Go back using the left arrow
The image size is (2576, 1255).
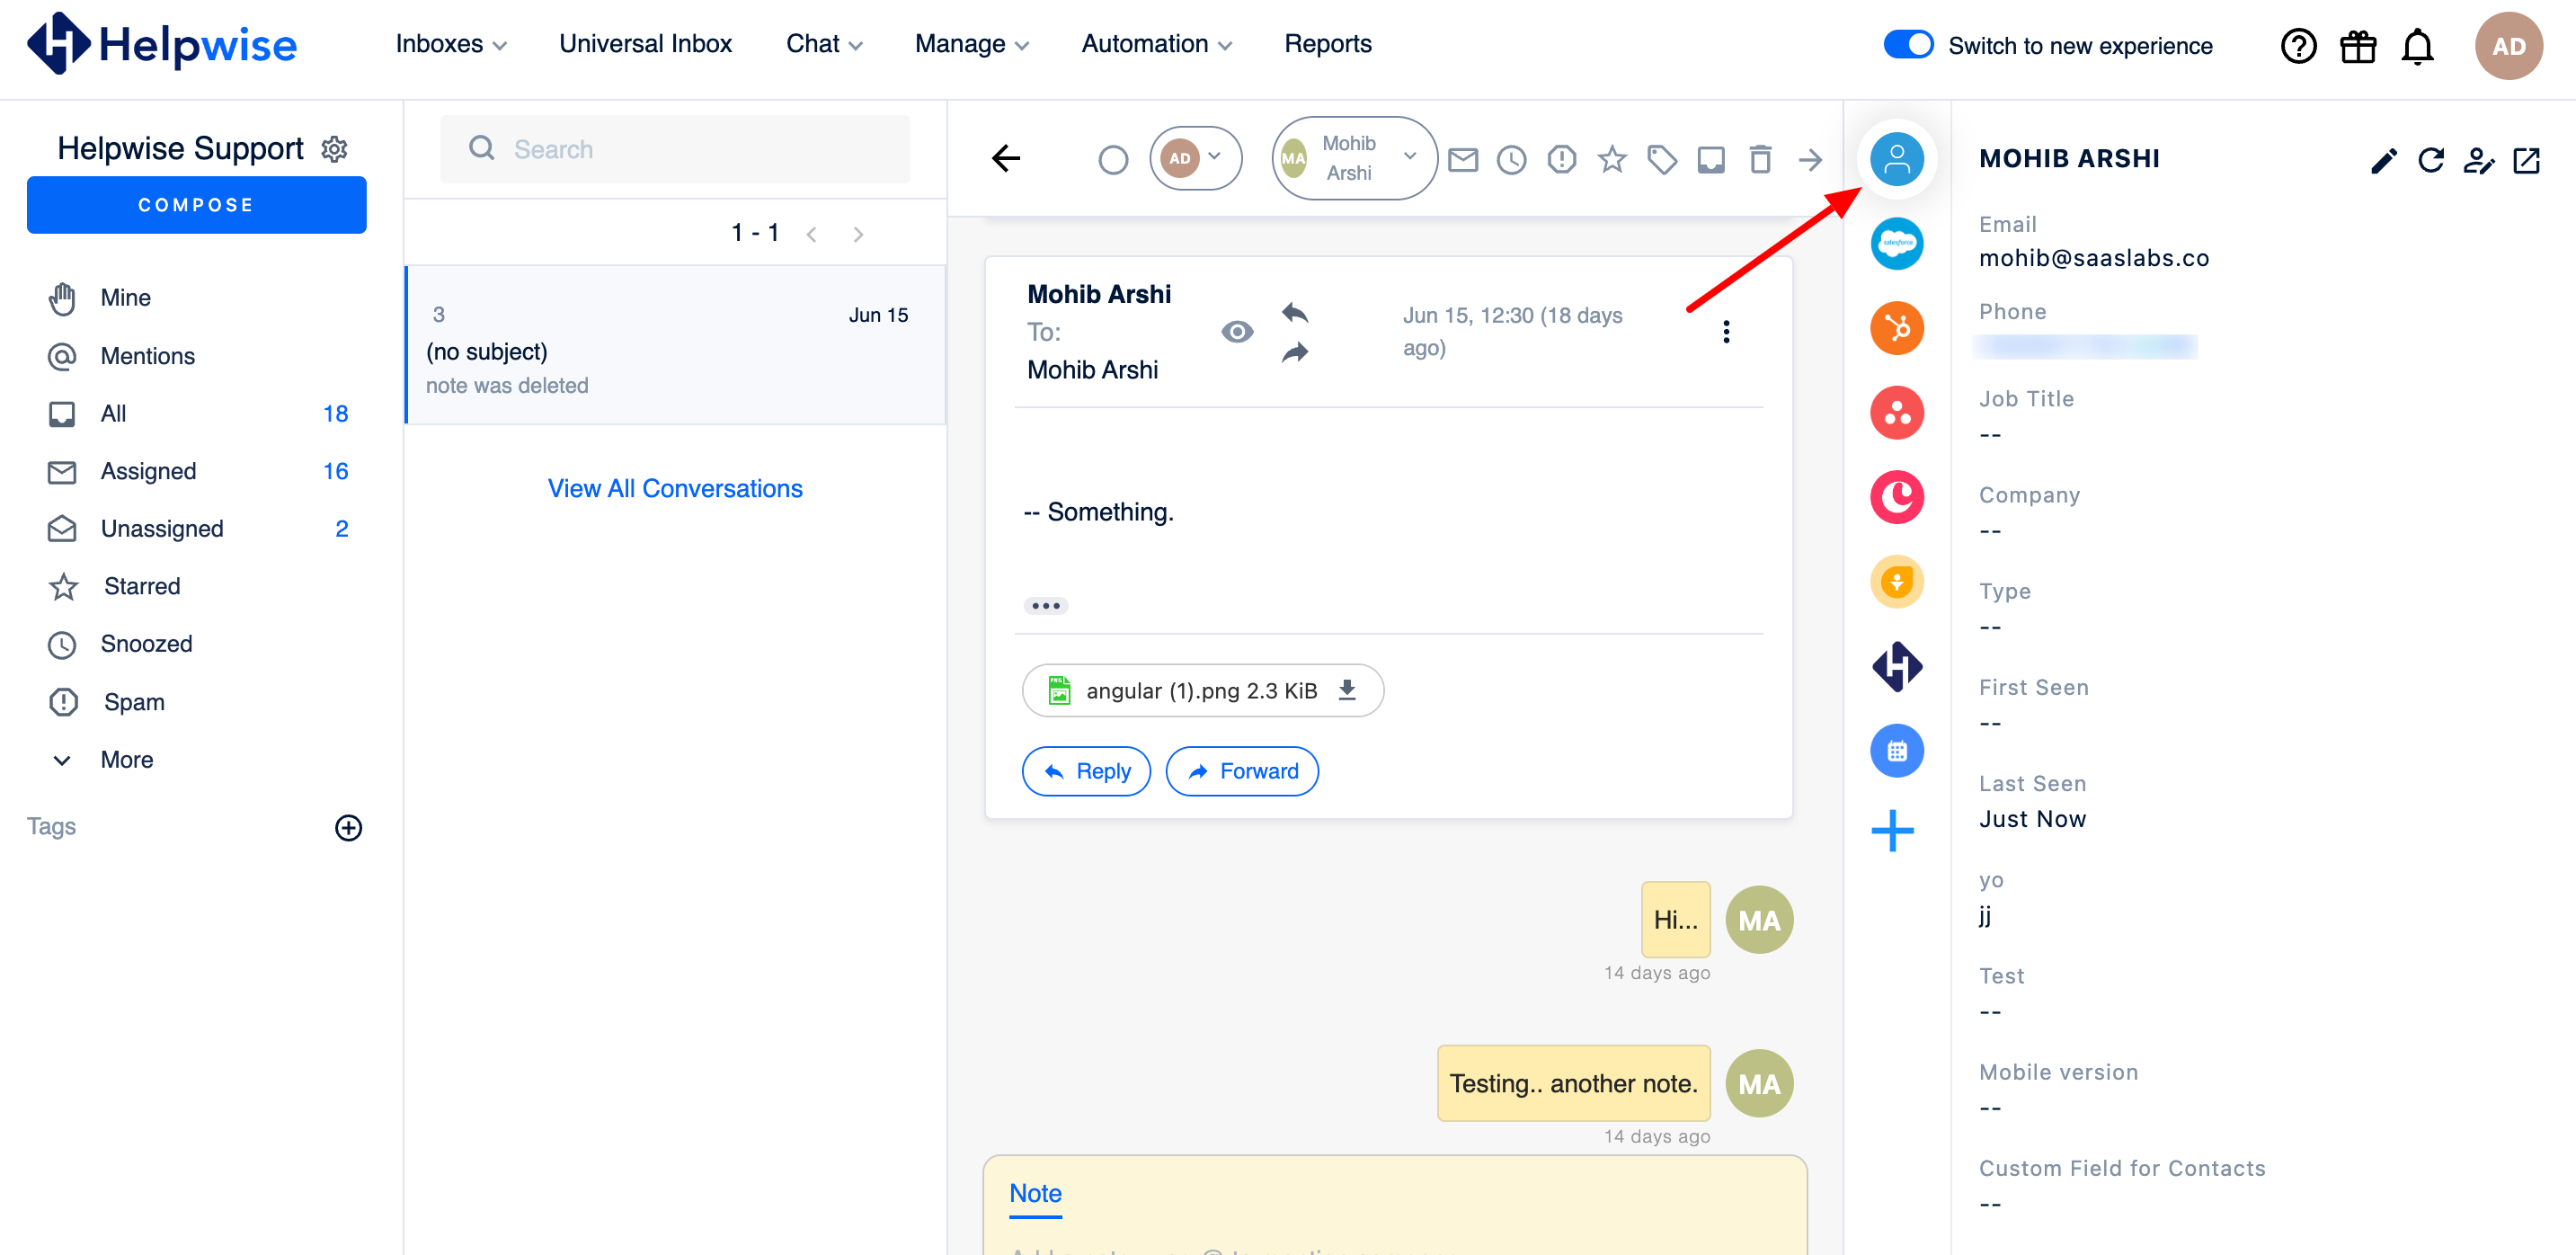1006,158
